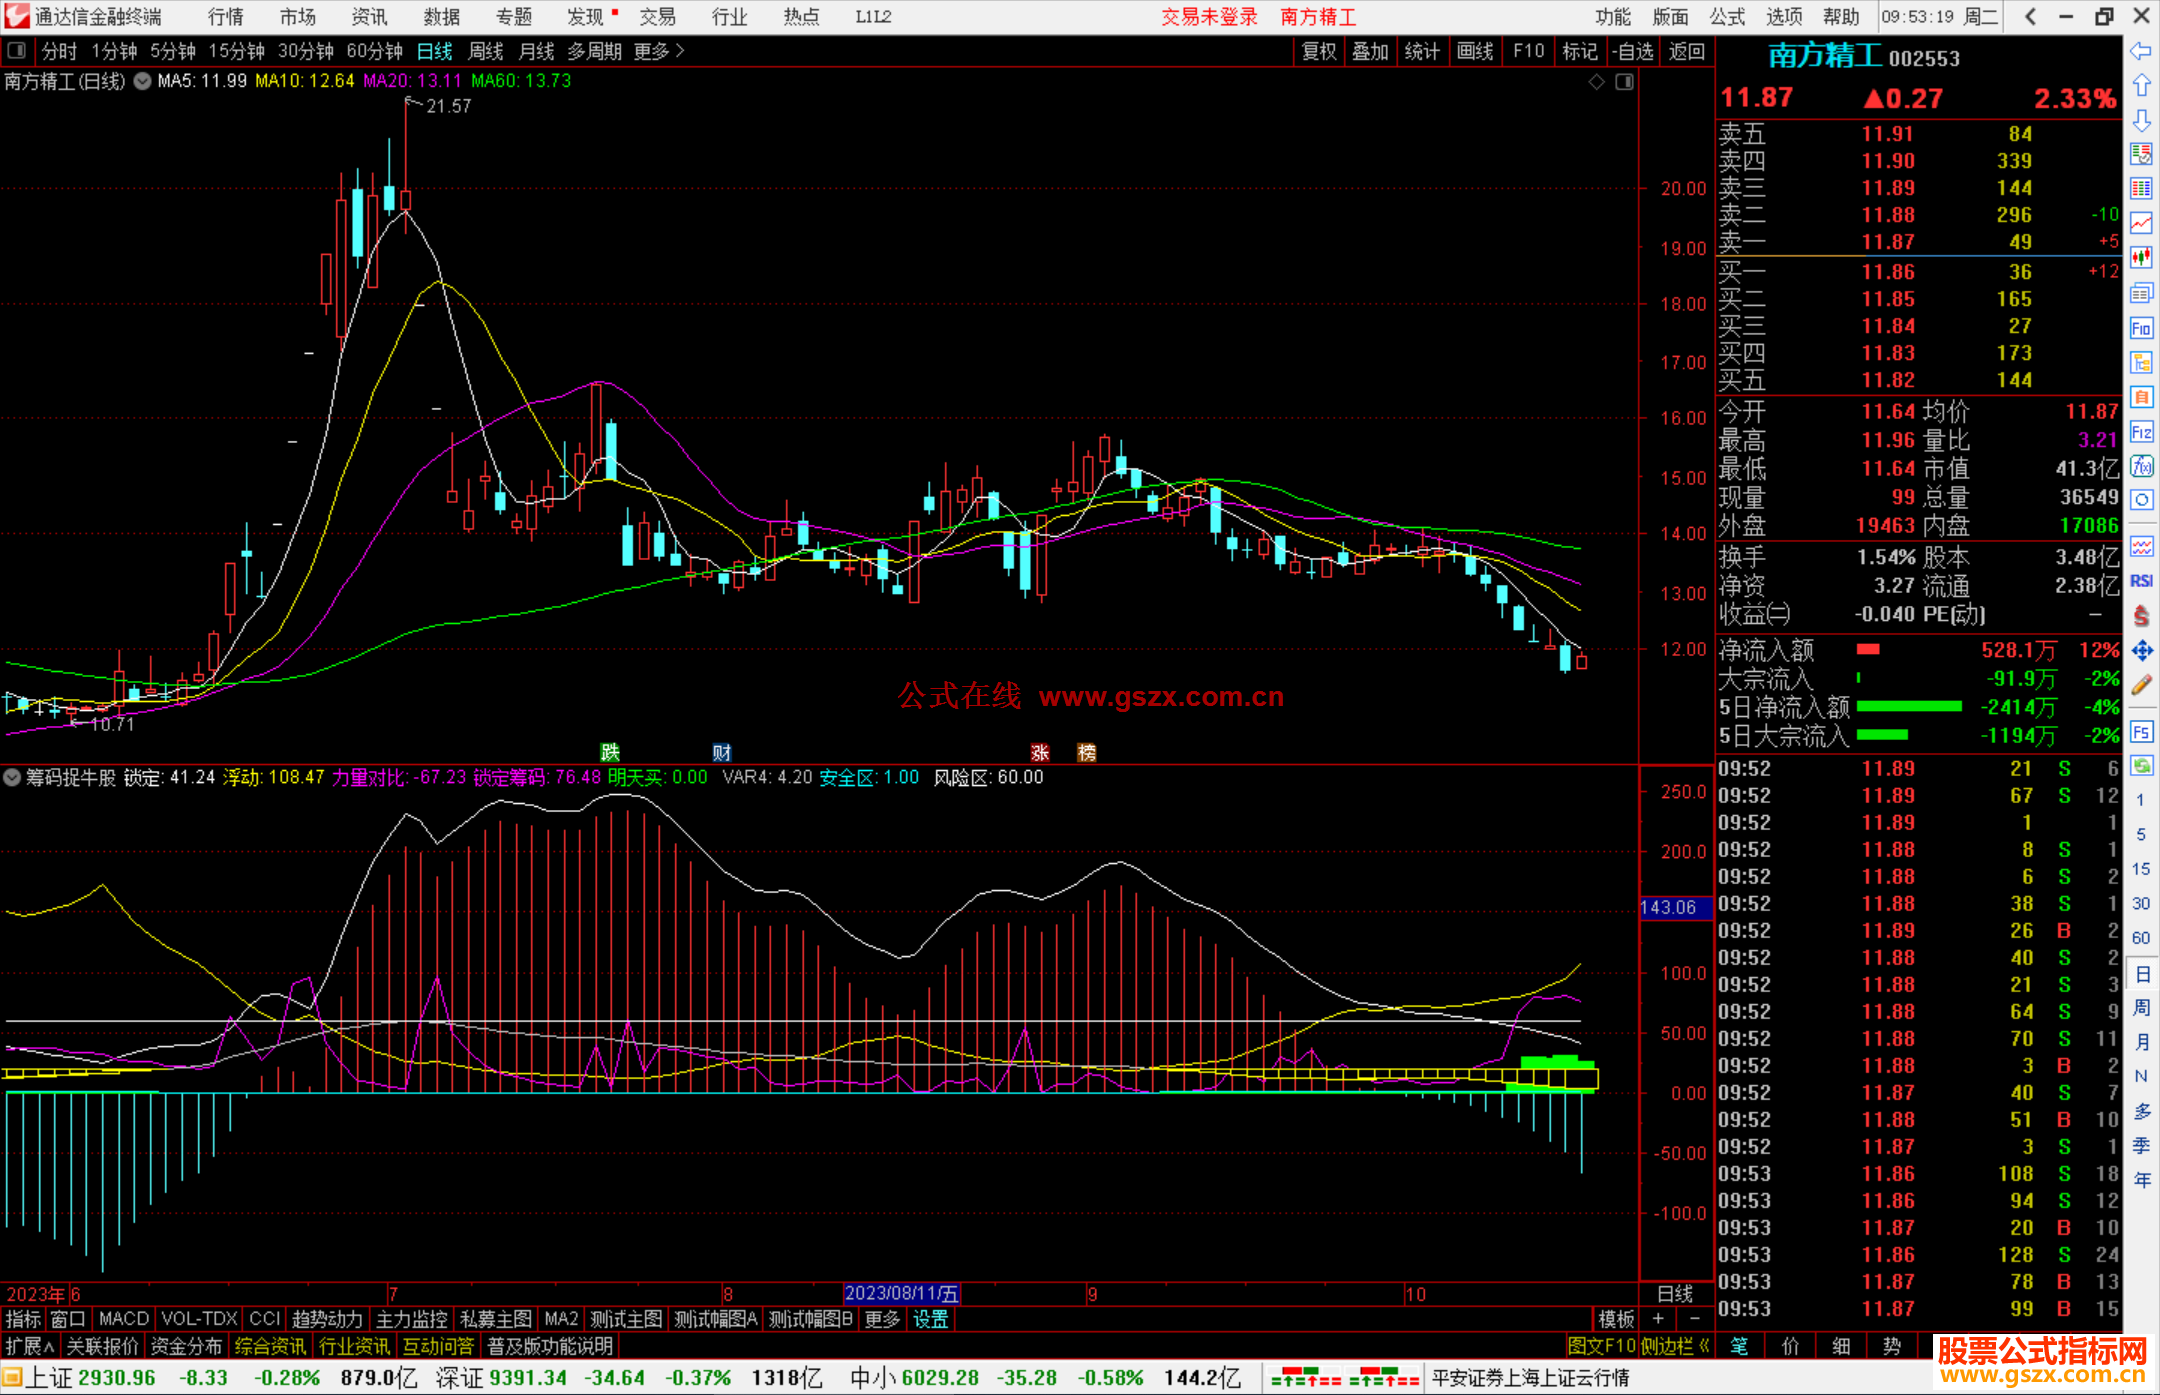Toggle the panel layout icon left of 分时
The height and width of the screenshot is (1395, 2160).
coord(17,51)
